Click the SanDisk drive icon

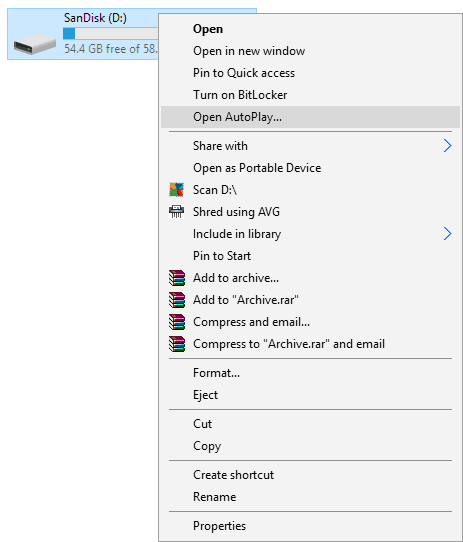pos(35,44)
